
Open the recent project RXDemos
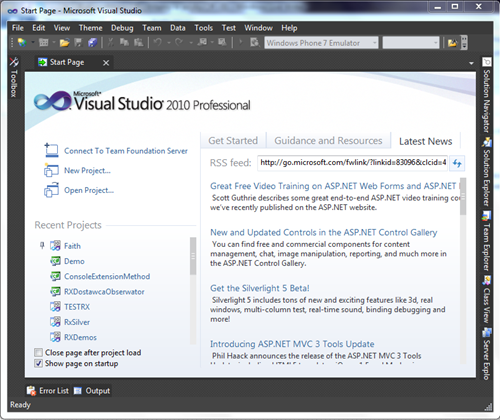[80, 338]
